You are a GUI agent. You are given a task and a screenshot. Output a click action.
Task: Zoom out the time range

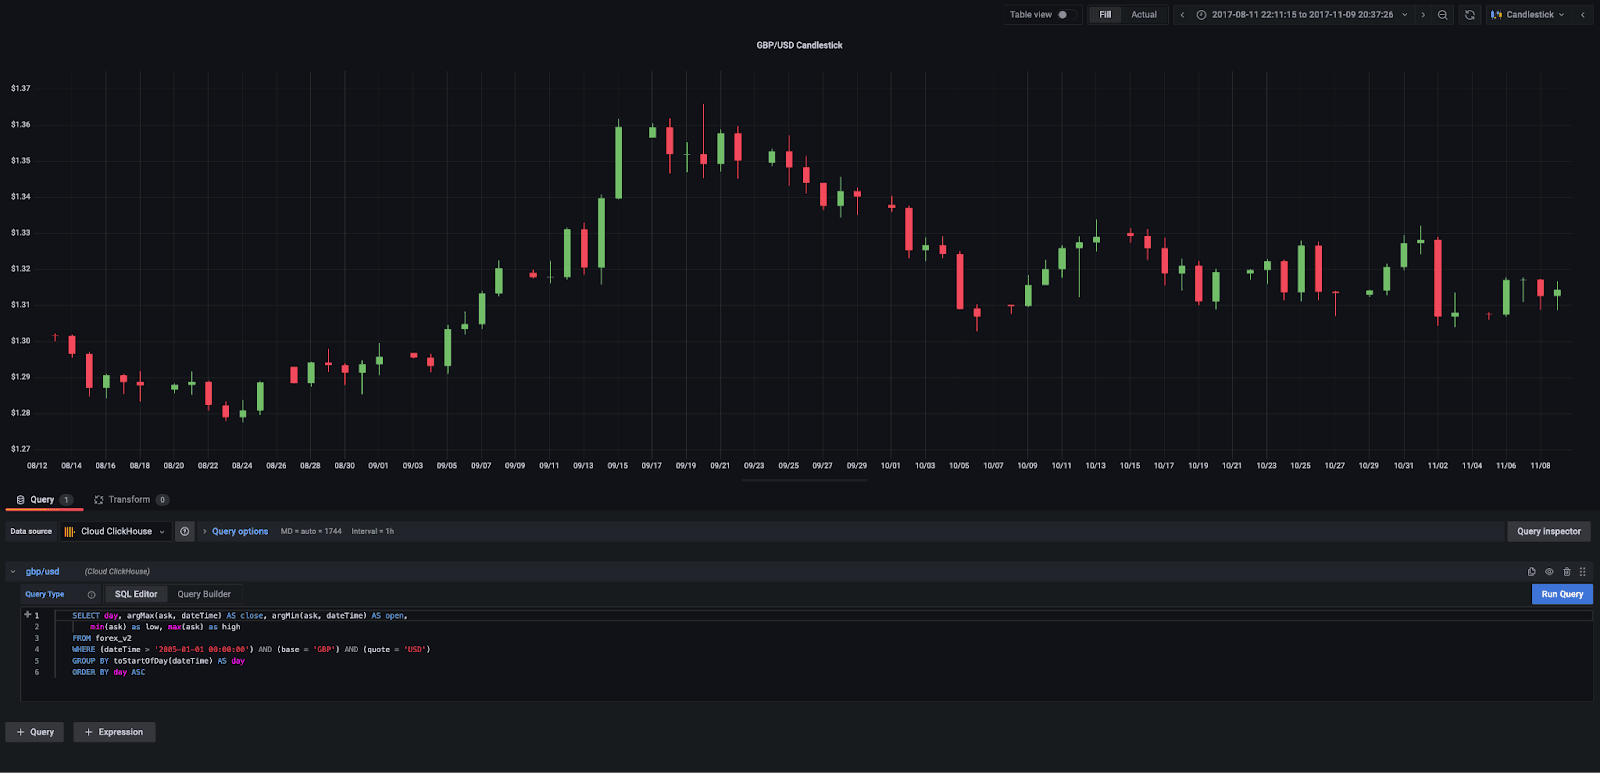pyautogui.click(x=1442, y=15)
